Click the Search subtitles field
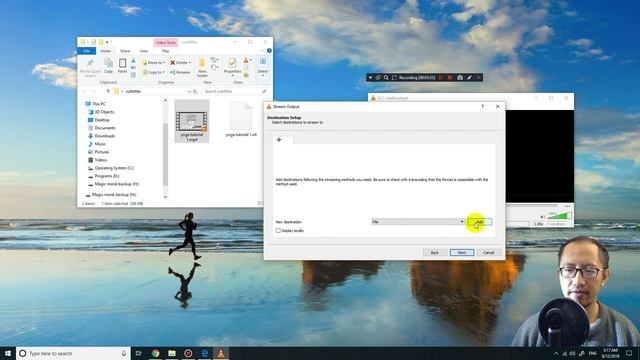 pos(235,91)
